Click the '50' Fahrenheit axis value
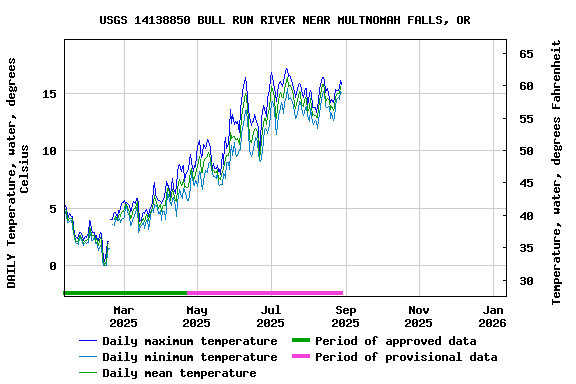The height and width of the screenshot is (384, 576). tap(526, 151)
